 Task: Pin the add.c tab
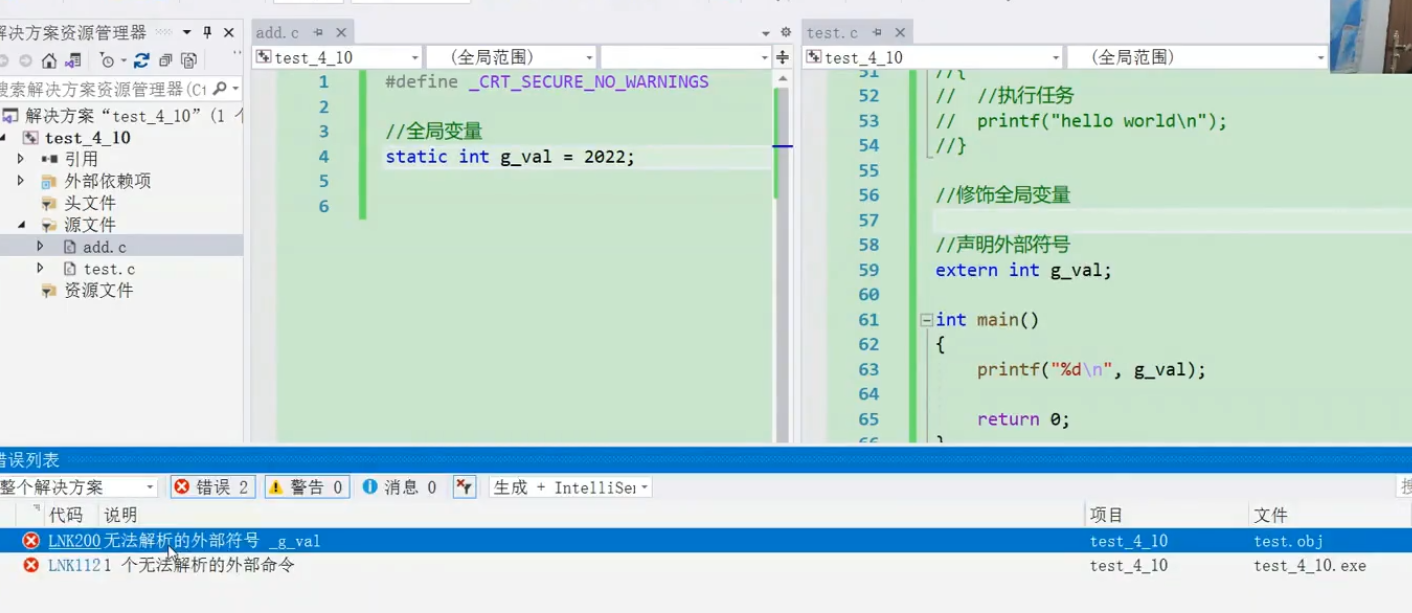click(318, 33)
